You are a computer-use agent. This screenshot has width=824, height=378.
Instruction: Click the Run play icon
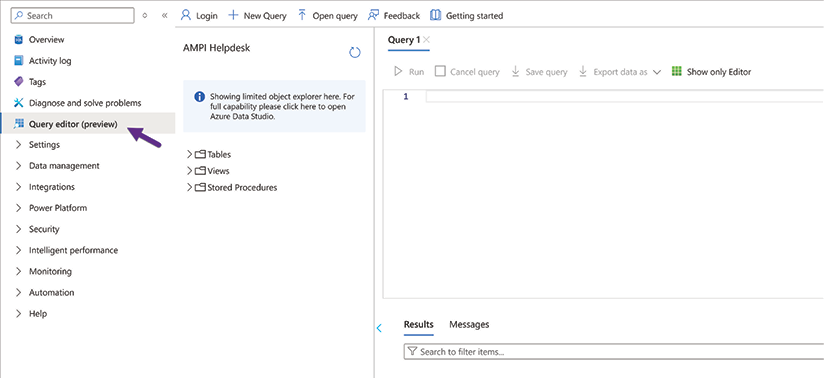[398, 71]
